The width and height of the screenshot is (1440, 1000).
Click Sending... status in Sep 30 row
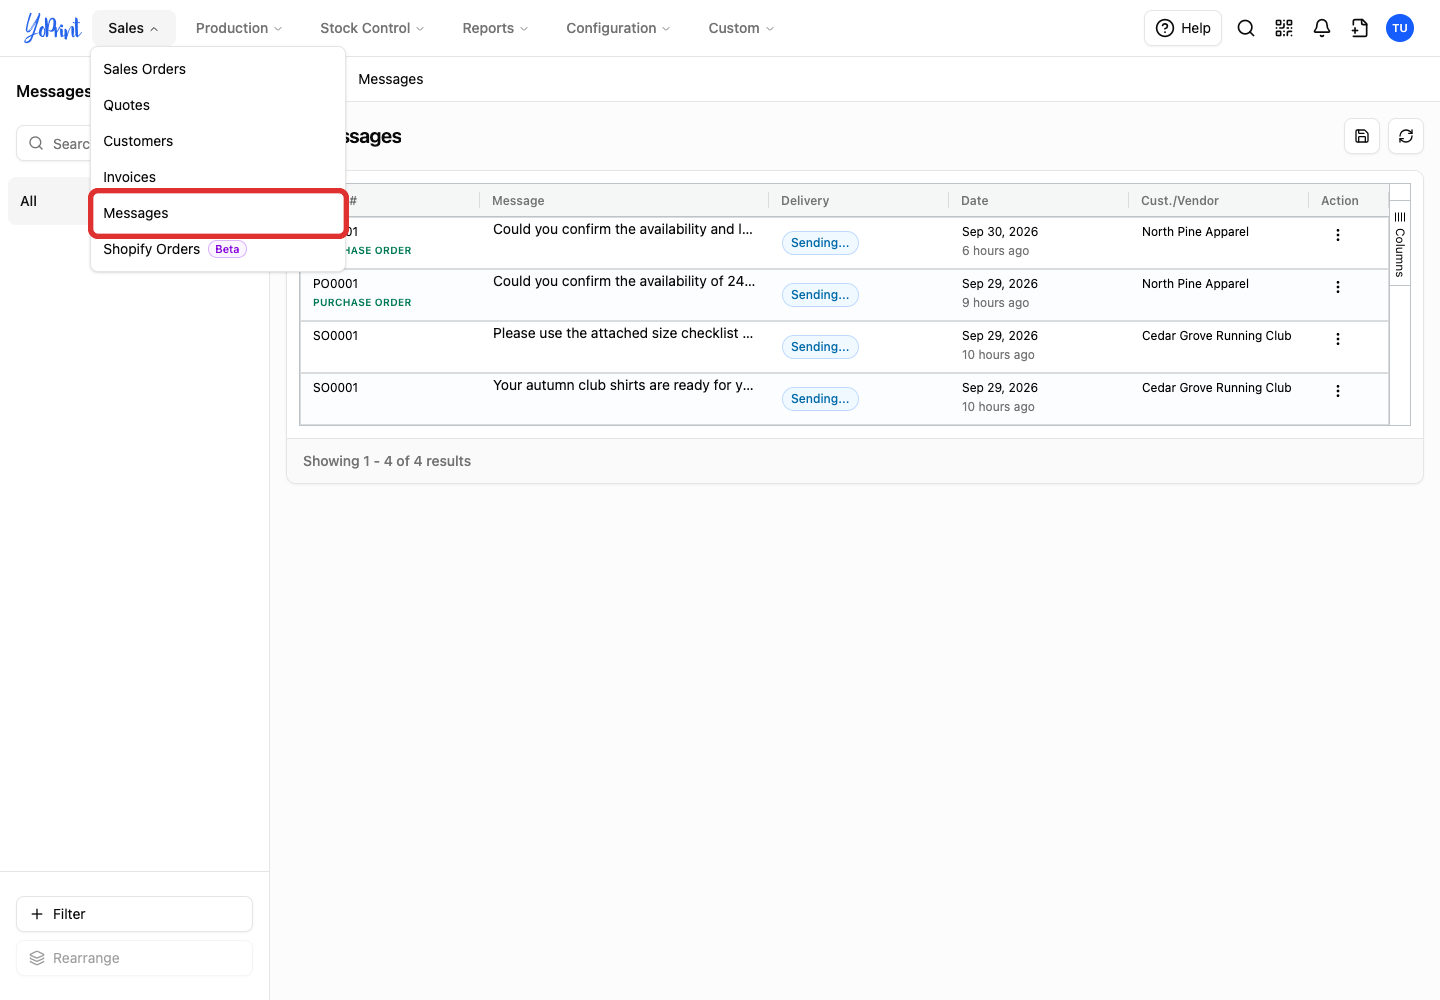pos(820,243)
